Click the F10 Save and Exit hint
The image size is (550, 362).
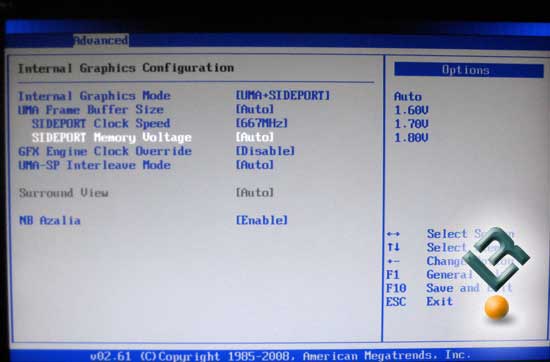449,288
